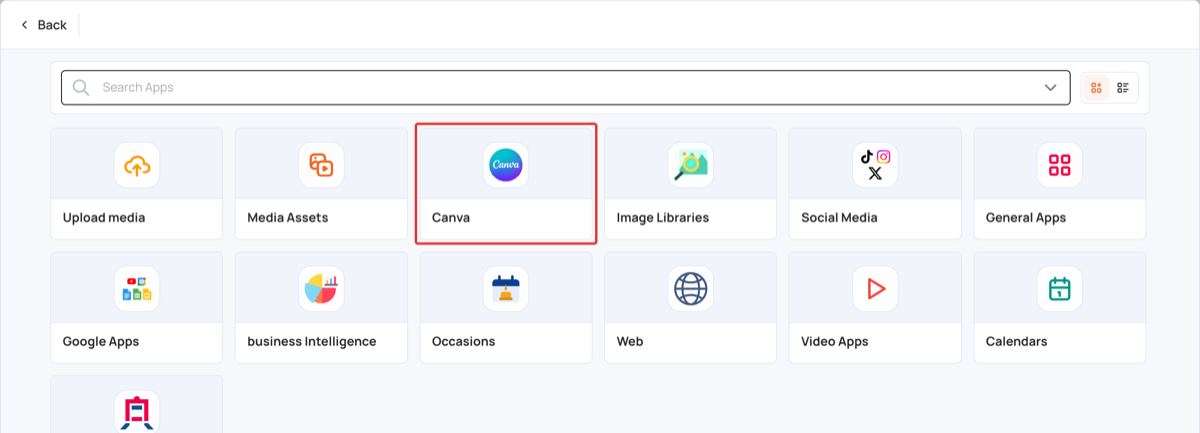
Task: Select the General Apps label
Action: [1026, 217]
